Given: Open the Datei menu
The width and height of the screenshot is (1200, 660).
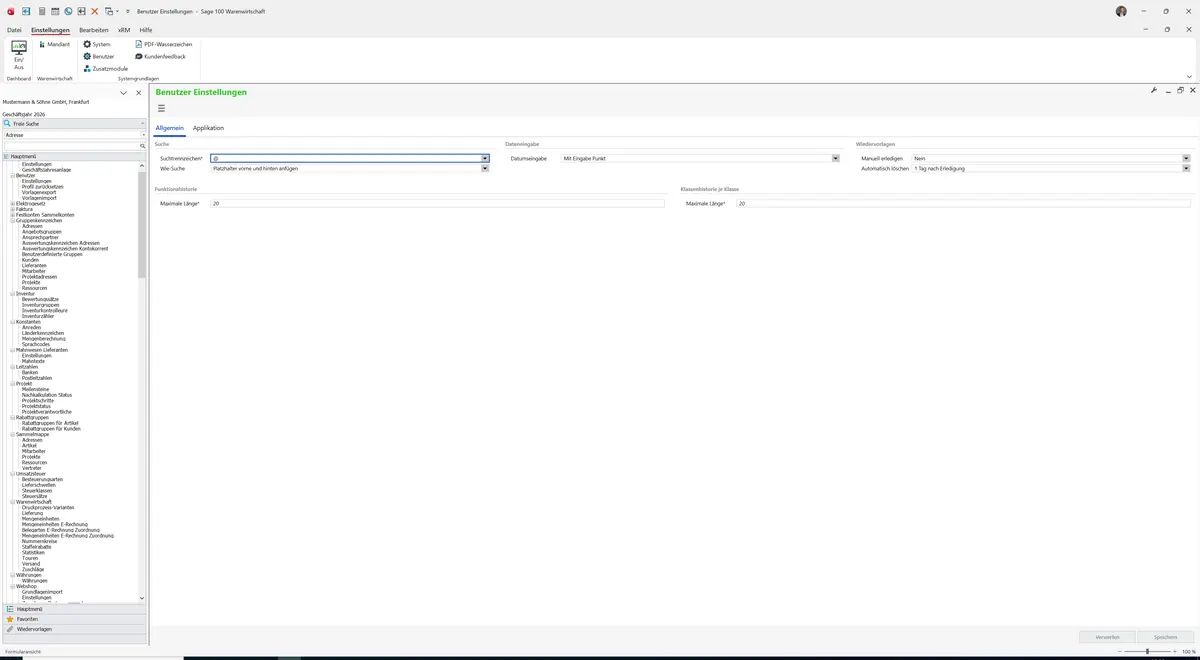Looking at the screenshot, I should (14, 30).
